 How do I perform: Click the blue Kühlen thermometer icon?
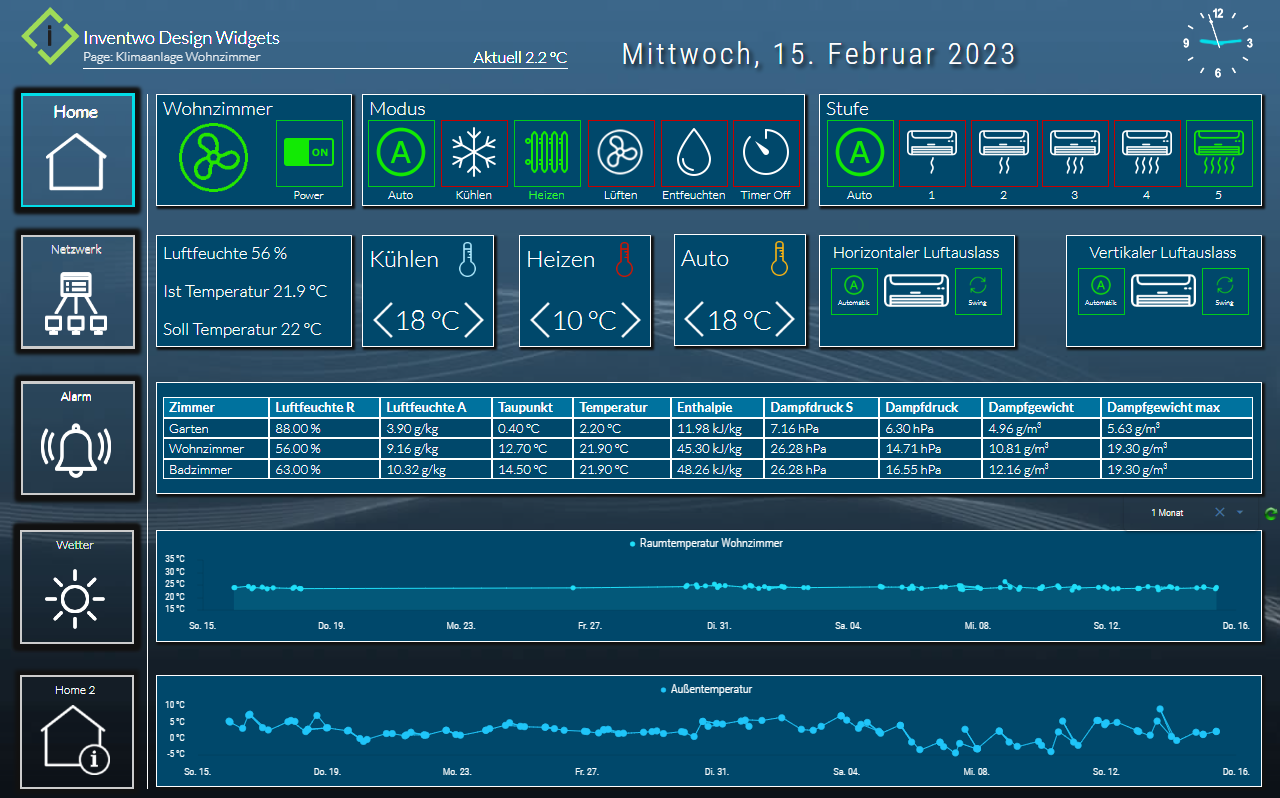point(468,259)
